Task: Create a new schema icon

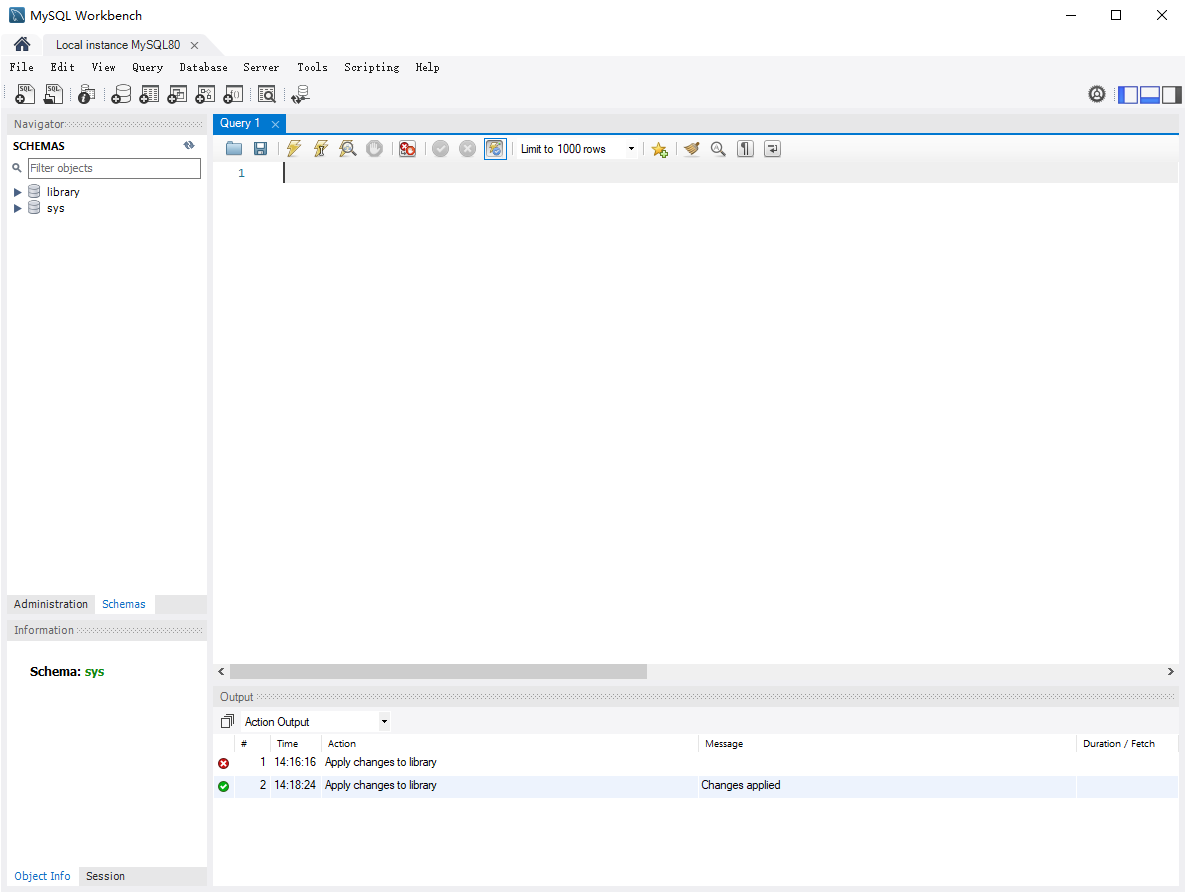Action: (x=121, y=94)
